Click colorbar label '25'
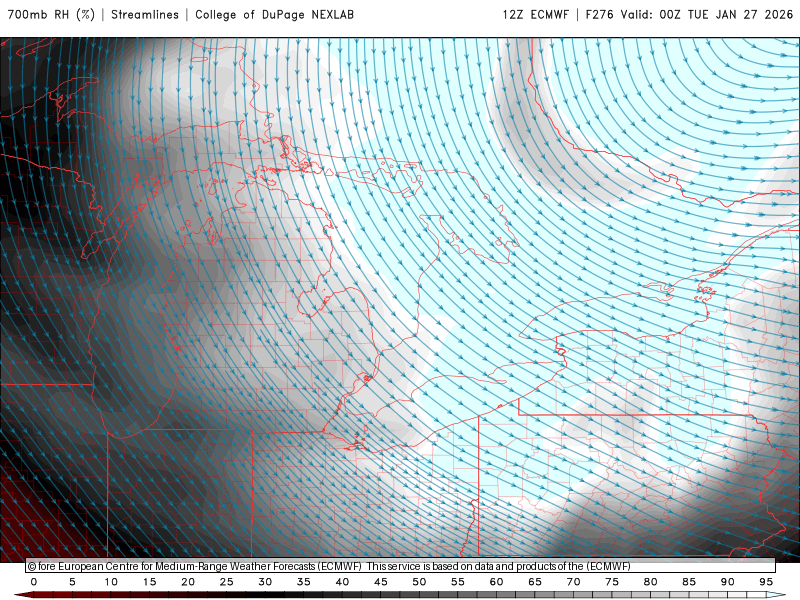This screenshot has height=600, width=800. pos(227,582)
